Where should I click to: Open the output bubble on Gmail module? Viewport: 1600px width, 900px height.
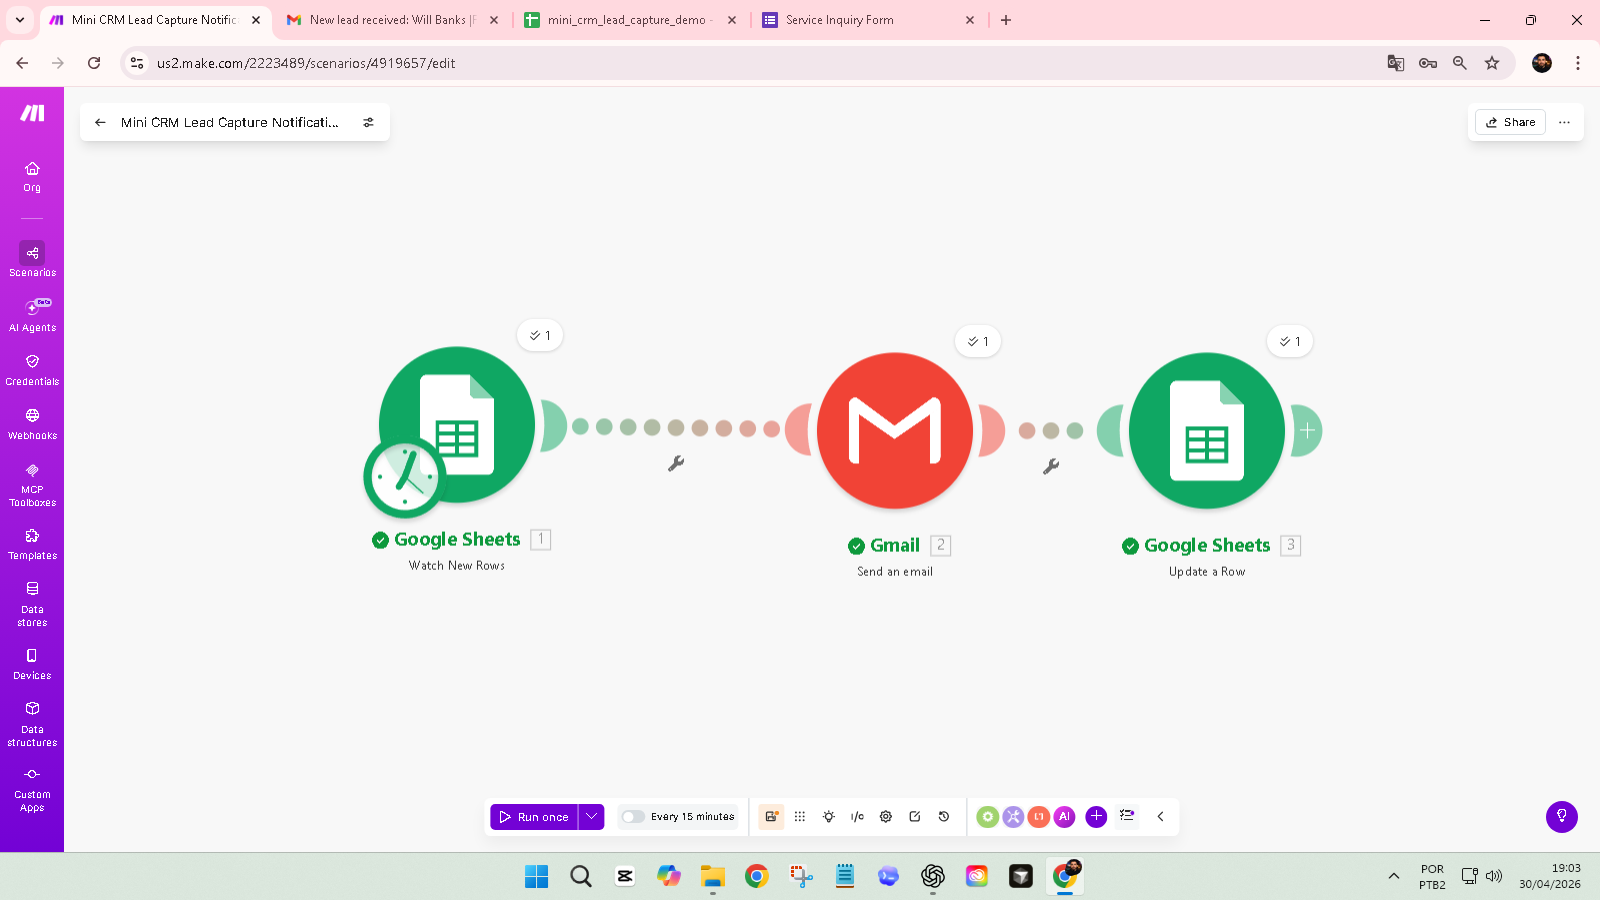978,341
